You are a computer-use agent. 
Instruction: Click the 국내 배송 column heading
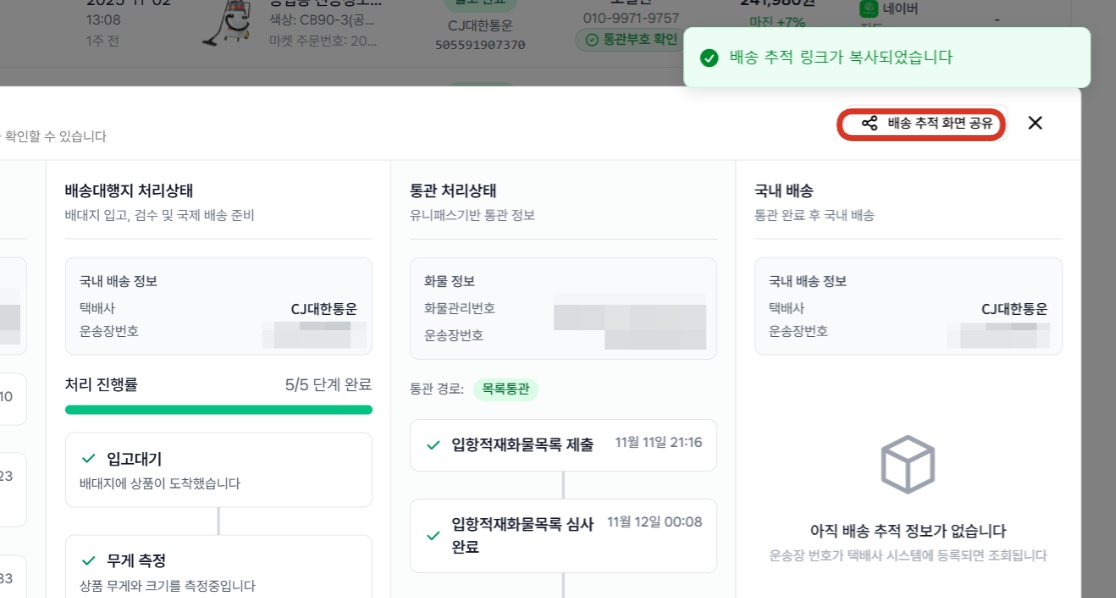coord(784,191)
